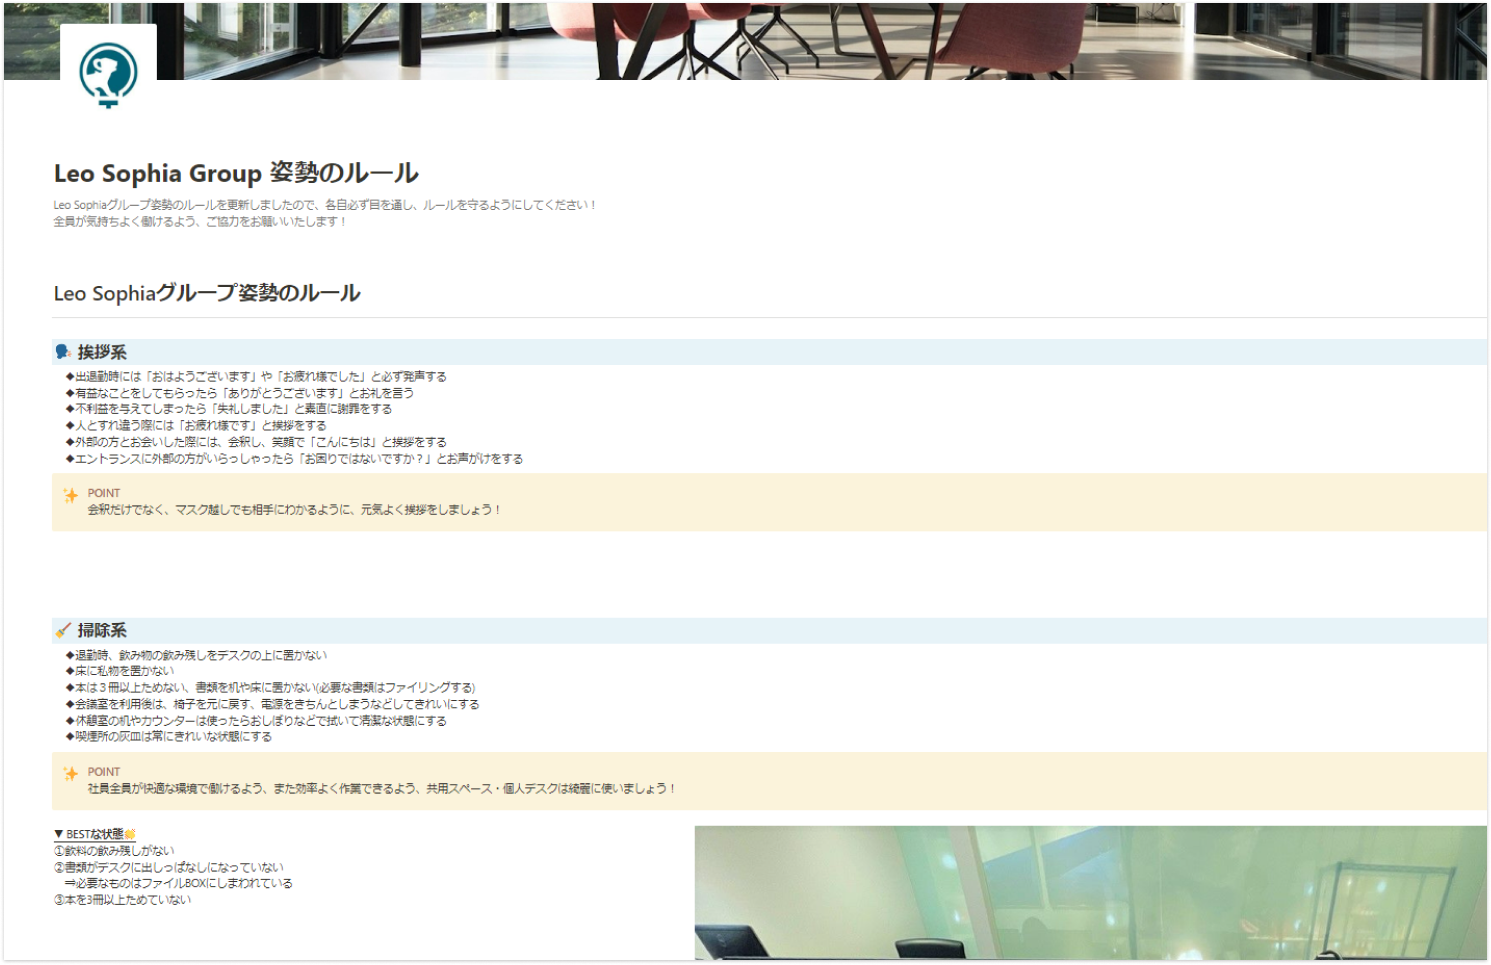Click the line 喫煙所の灰皿は常にきれいな状態にする
This screenshot has height=965, width=1491.
(x=168, y=737)
